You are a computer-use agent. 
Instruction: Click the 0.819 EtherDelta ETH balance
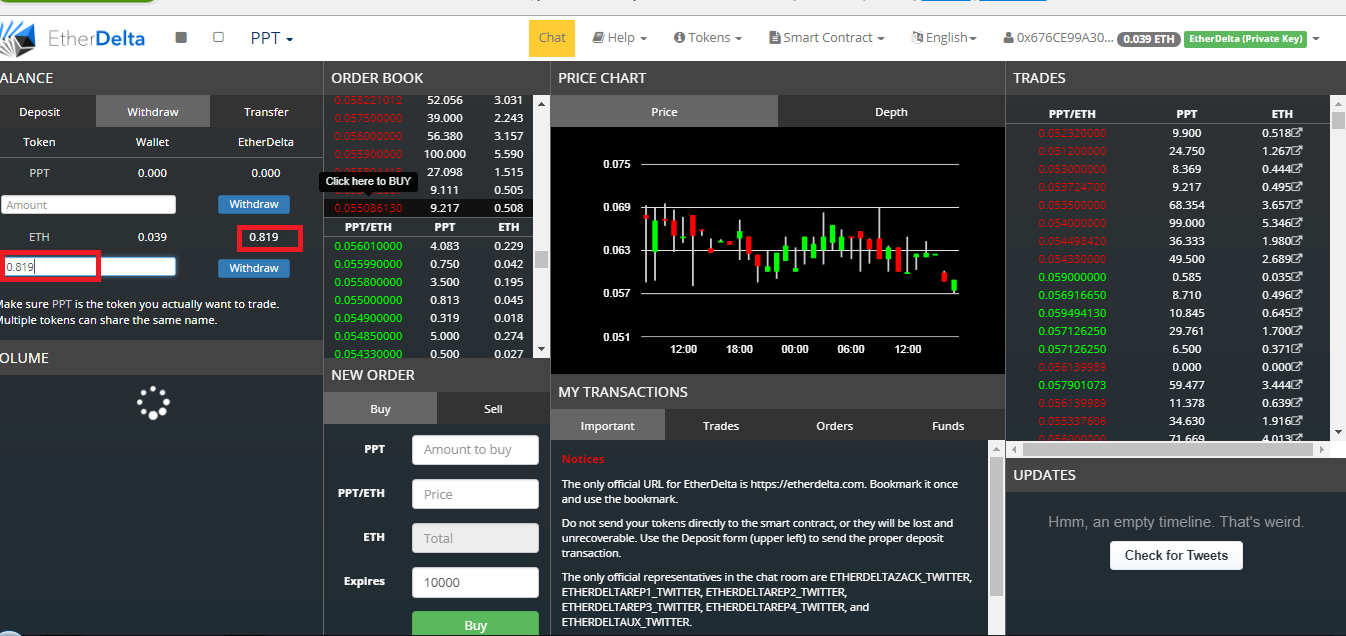(265, 237)
